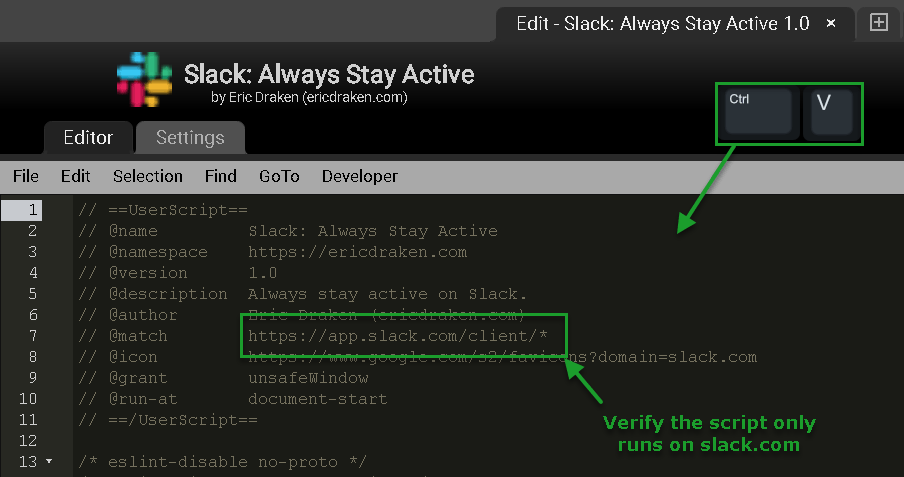The height and width of the screenshot is (477, 904).
Task: Click the Ctrl key graphic
Action: click(x=758, y=112)
